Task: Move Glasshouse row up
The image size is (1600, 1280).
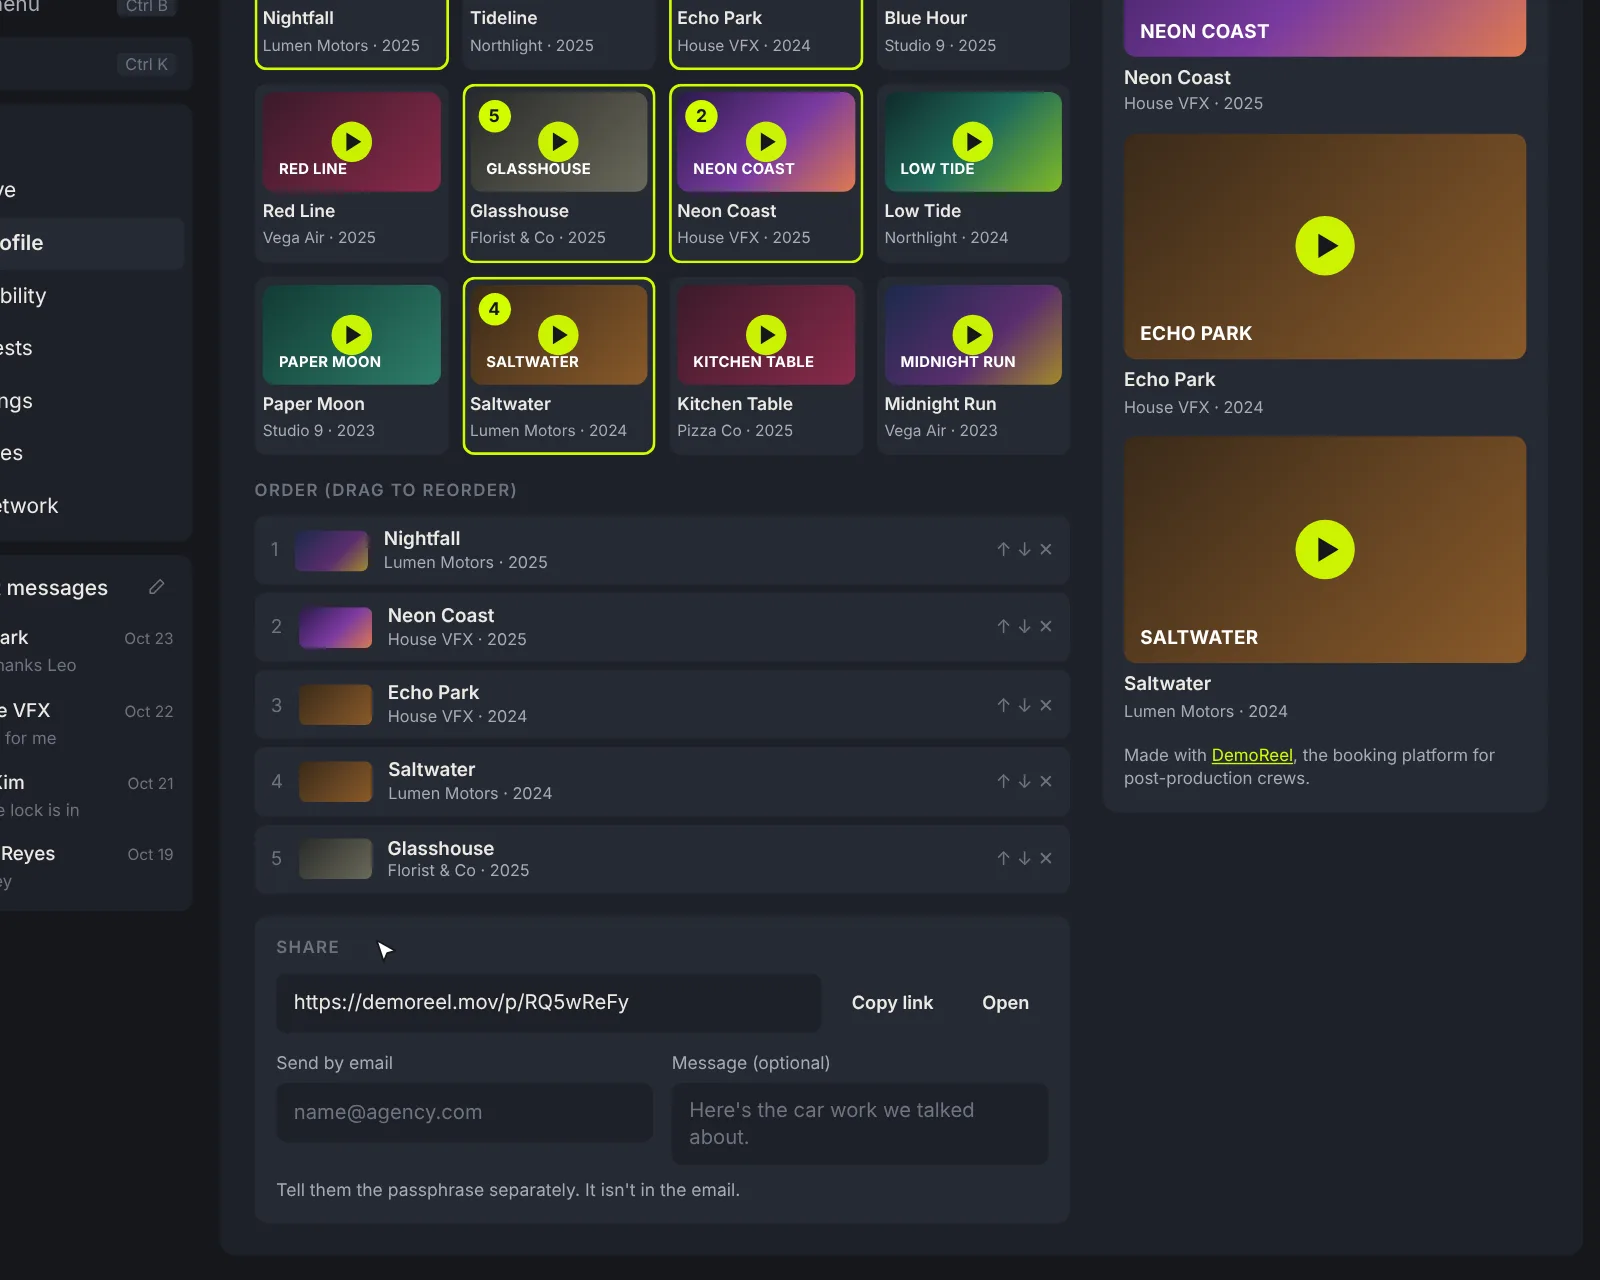Action: (x=1003, y=858)
